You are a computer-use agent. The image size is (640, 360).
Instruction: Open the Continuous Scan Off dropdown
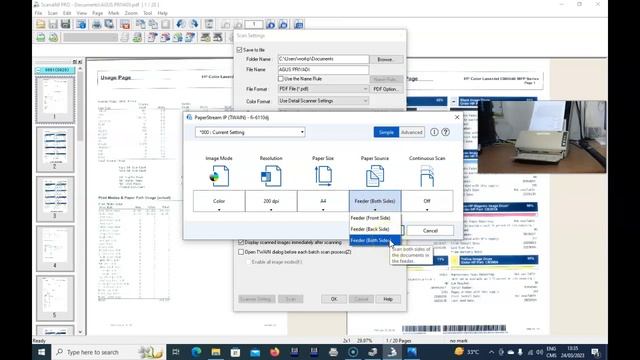pos(427,201)
